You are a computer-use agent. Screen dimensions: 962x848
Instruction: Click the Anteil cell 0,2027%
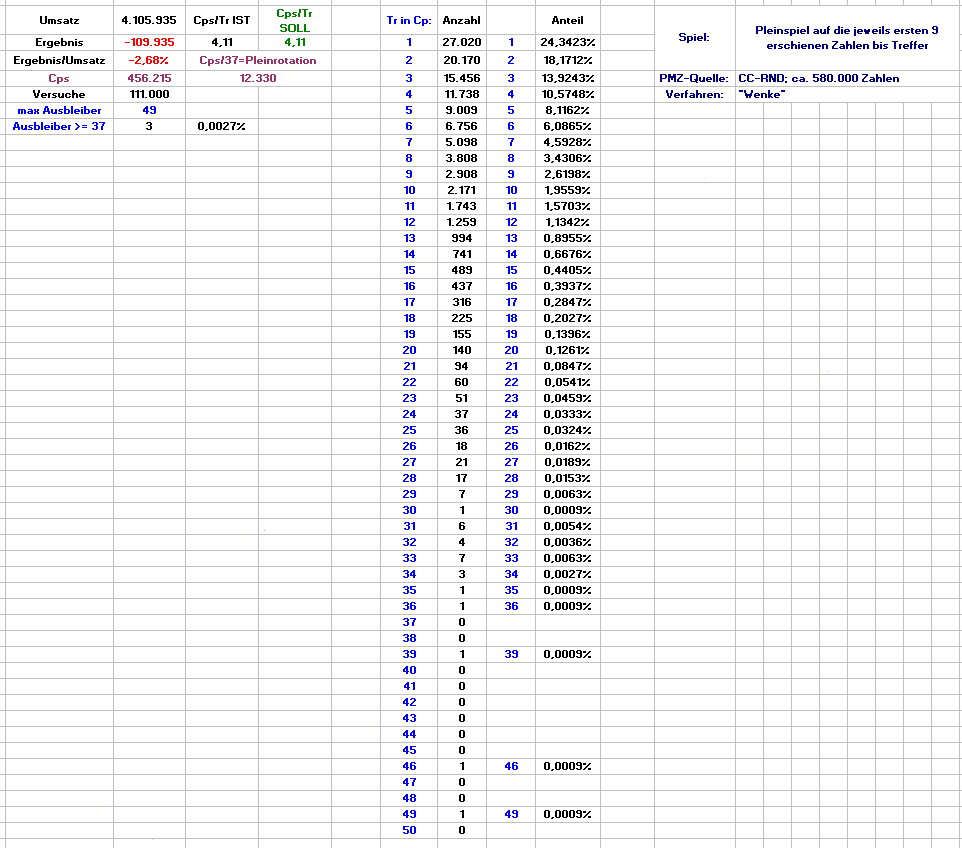pyautogui.click(x=568, y=318)
